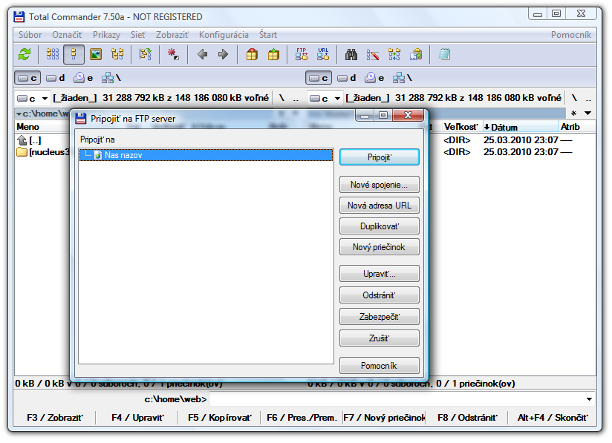Go to root using right panel backslash button

(x=574, y=98)
